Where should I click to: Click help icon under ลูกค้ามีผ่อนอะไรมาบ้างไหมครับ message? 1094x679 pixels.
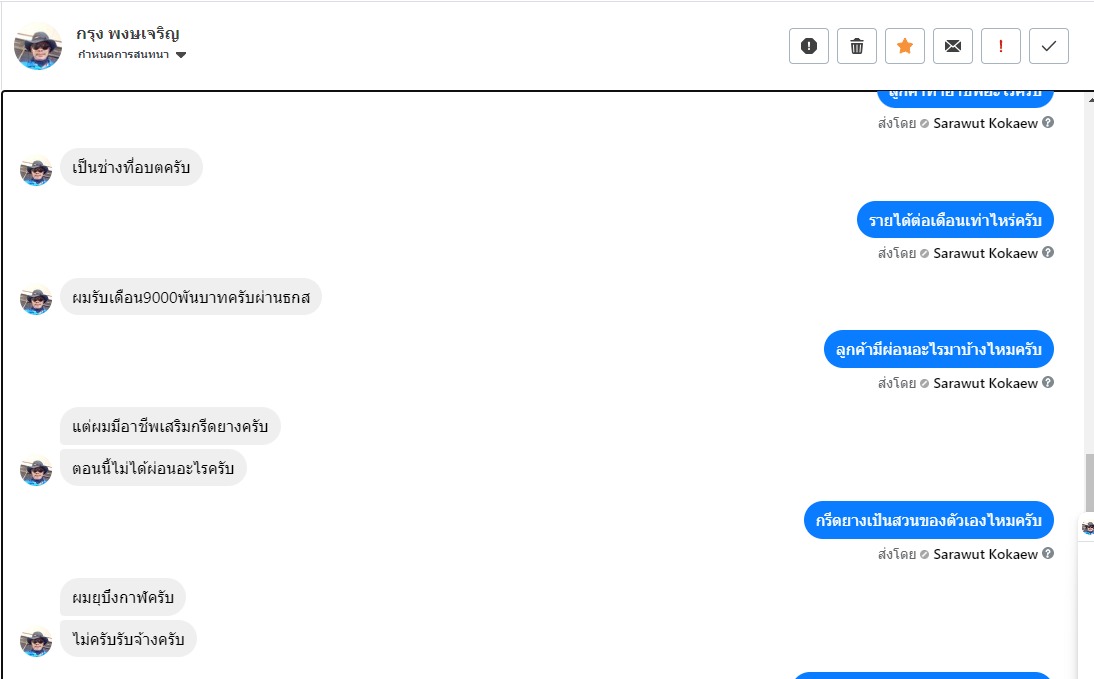(1048, 383)
